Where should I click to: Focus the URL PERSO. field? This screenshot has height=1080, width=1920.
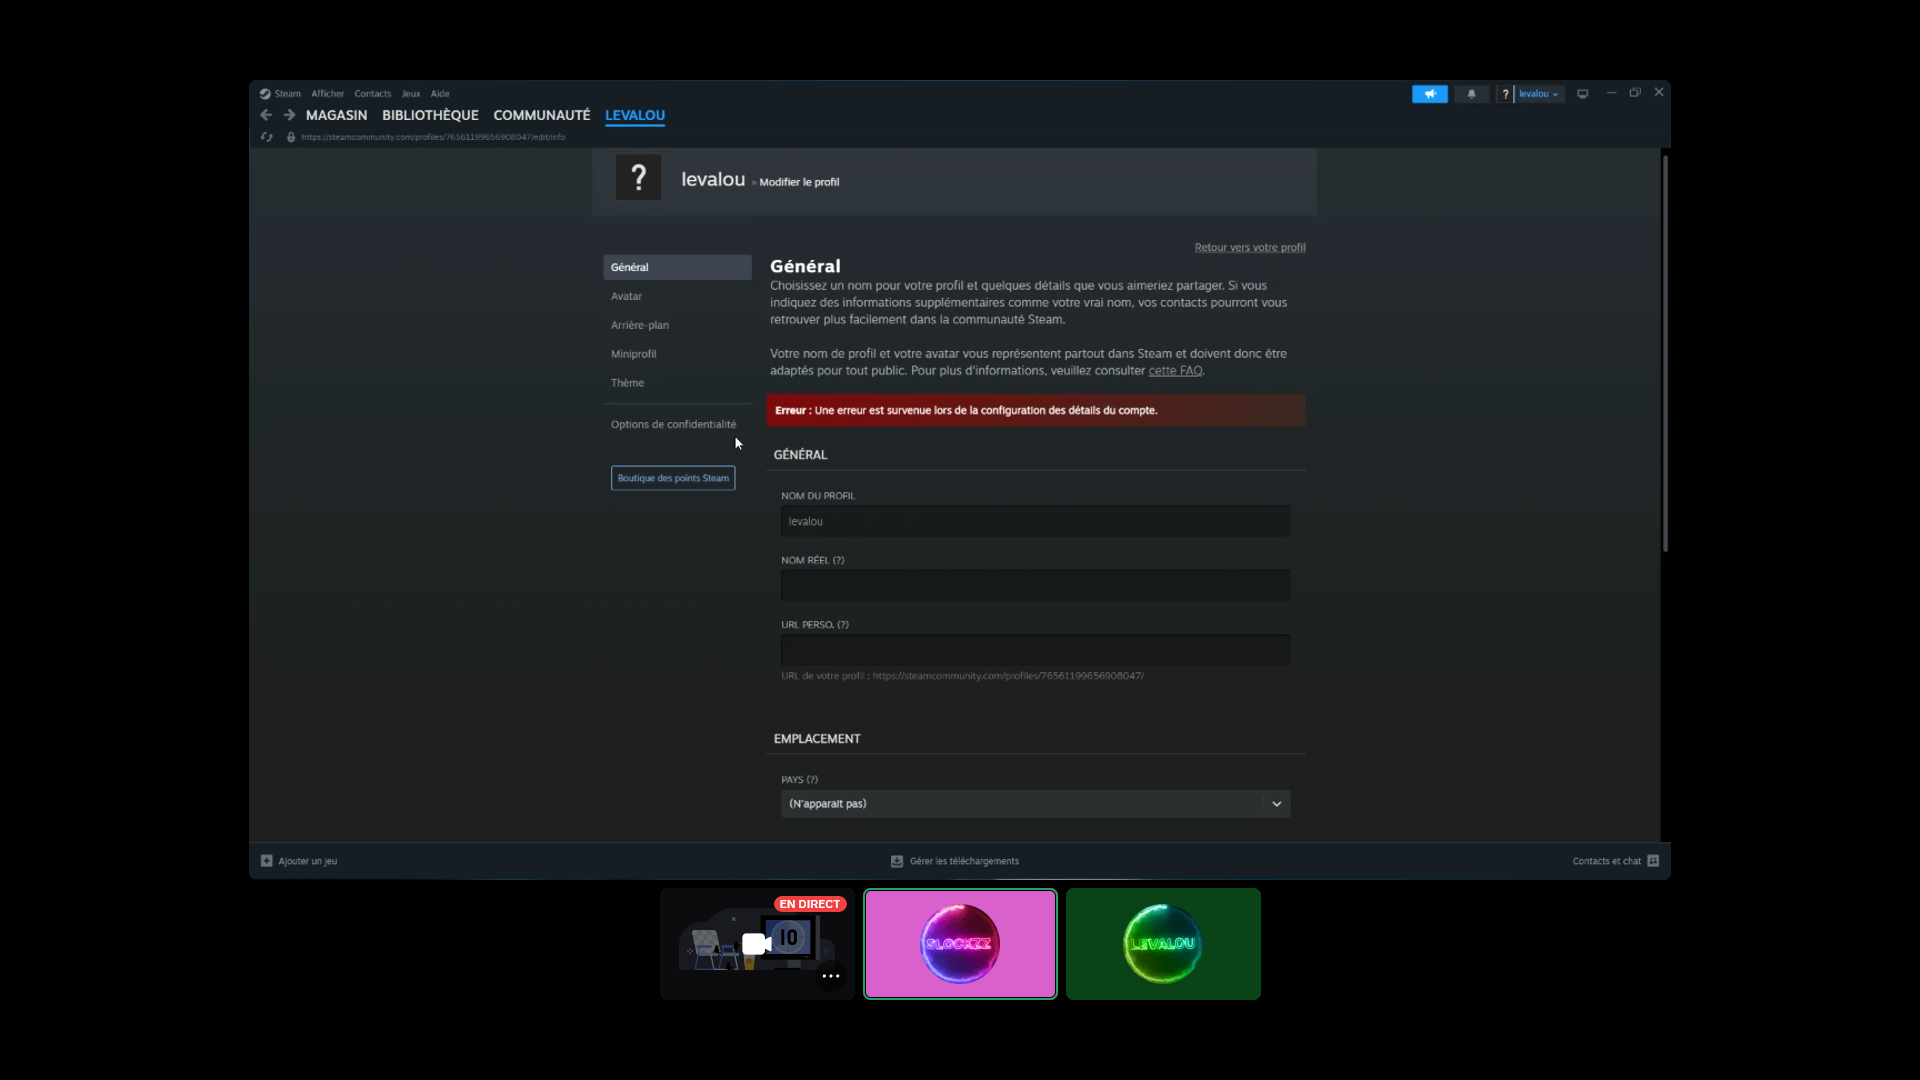1036,650
